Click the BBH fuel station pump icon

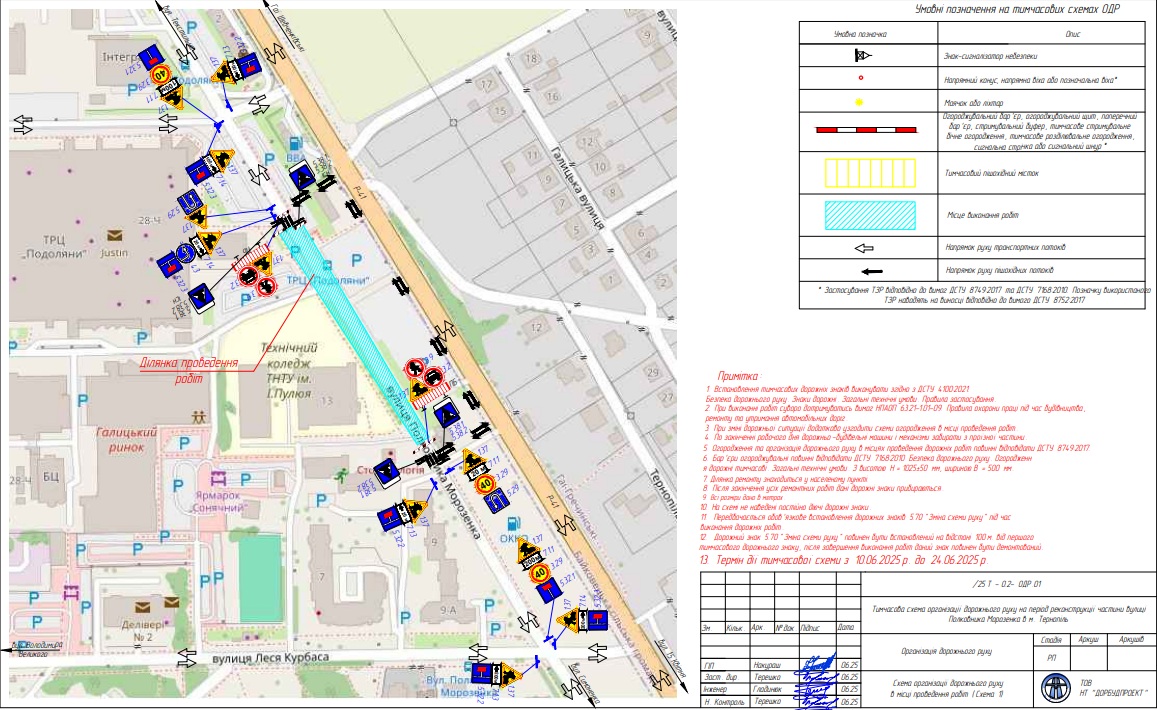click(294, 143)
